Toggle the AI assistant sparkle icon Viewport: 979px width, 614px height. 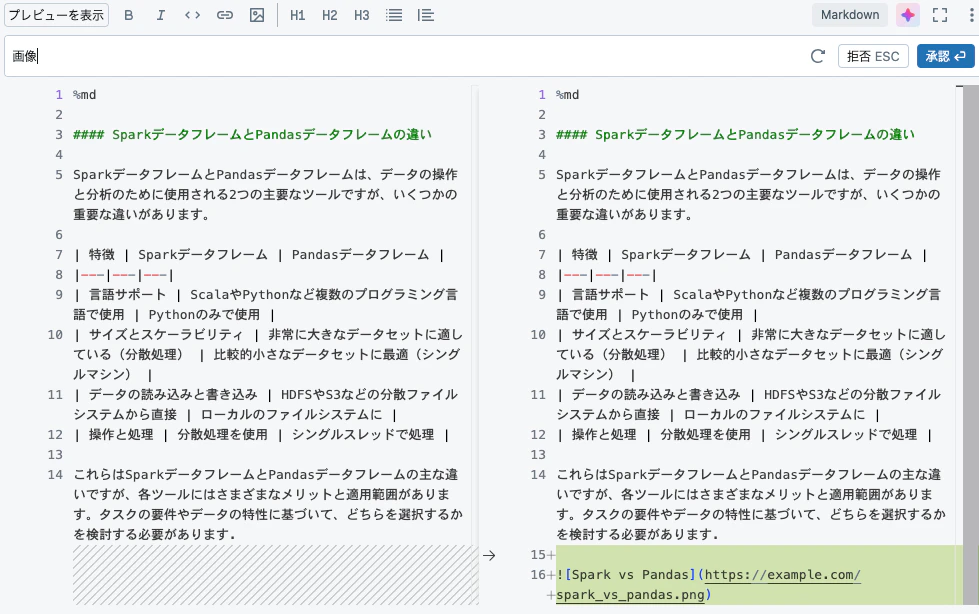click(x=908, y=15)
